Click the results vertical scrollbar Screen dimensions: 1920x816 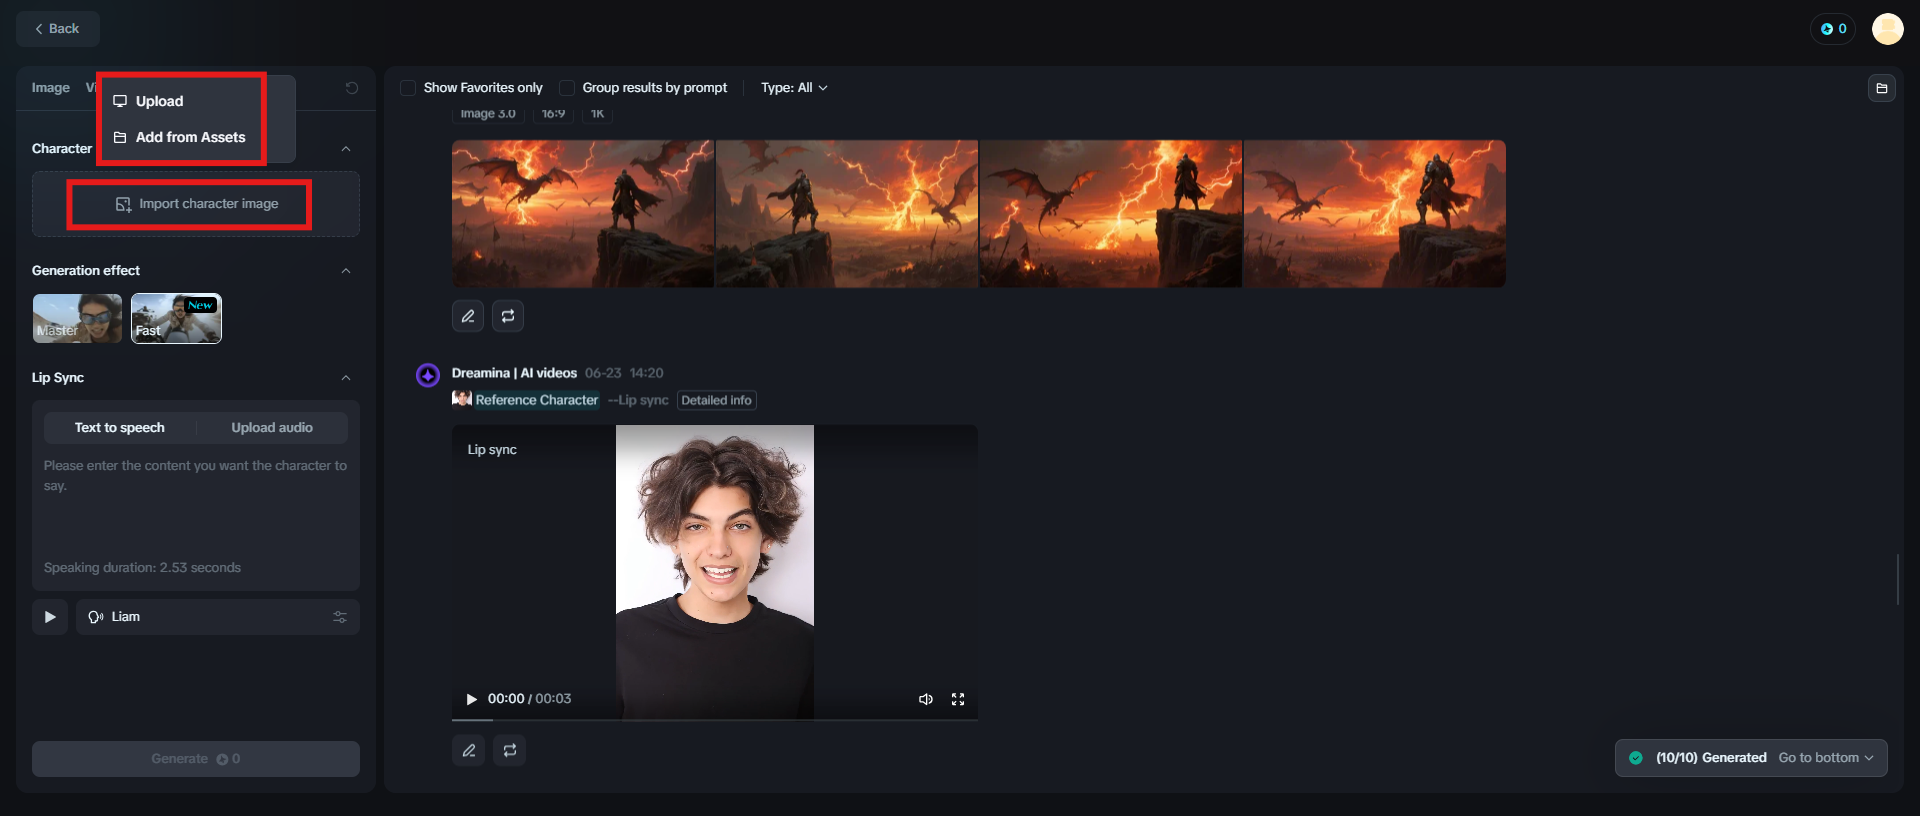(1897, 579)
